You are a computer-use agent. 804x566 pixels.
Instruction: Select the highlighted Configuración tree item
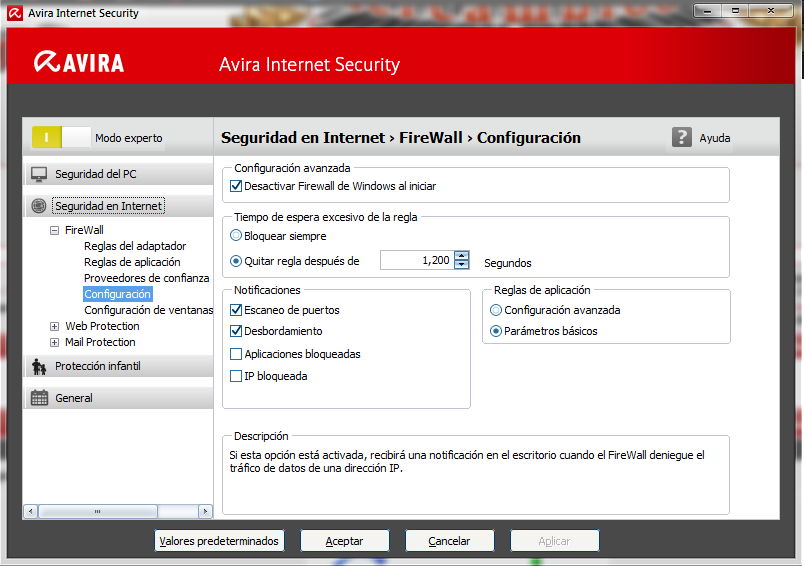point(117,294)
